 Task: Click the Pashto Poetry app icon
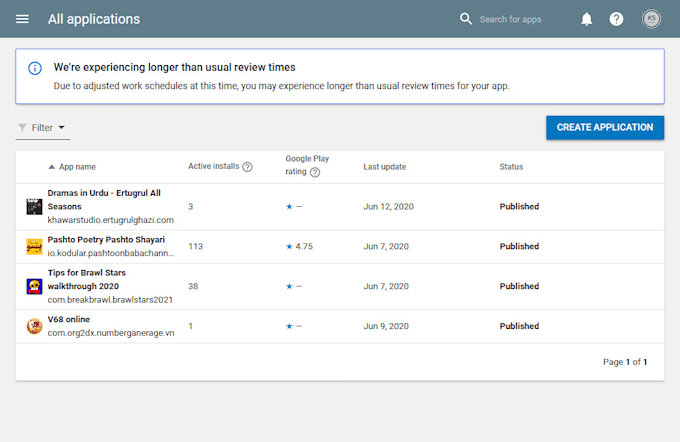[x=34, y=246]
